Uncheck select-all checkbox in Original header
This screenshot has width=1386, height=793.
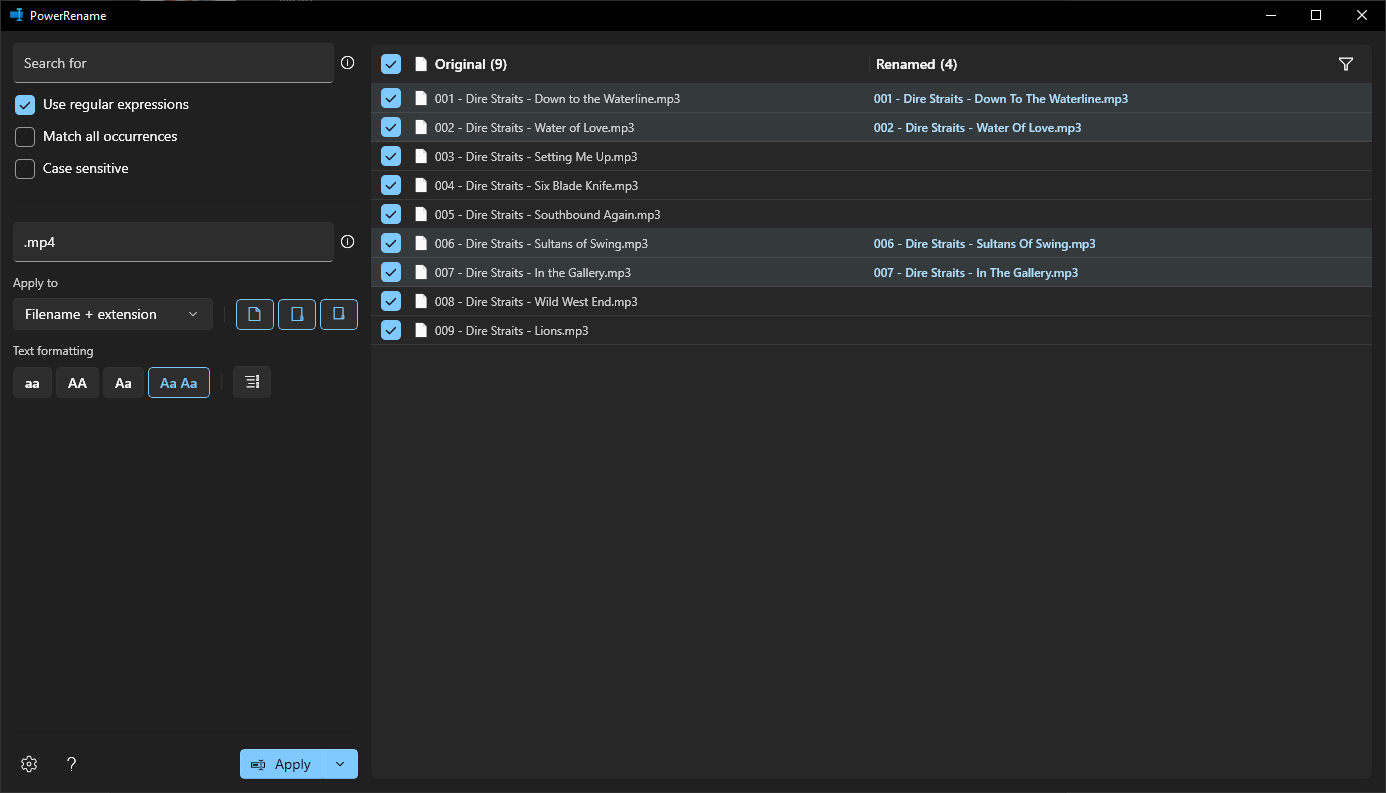point(391,64)
